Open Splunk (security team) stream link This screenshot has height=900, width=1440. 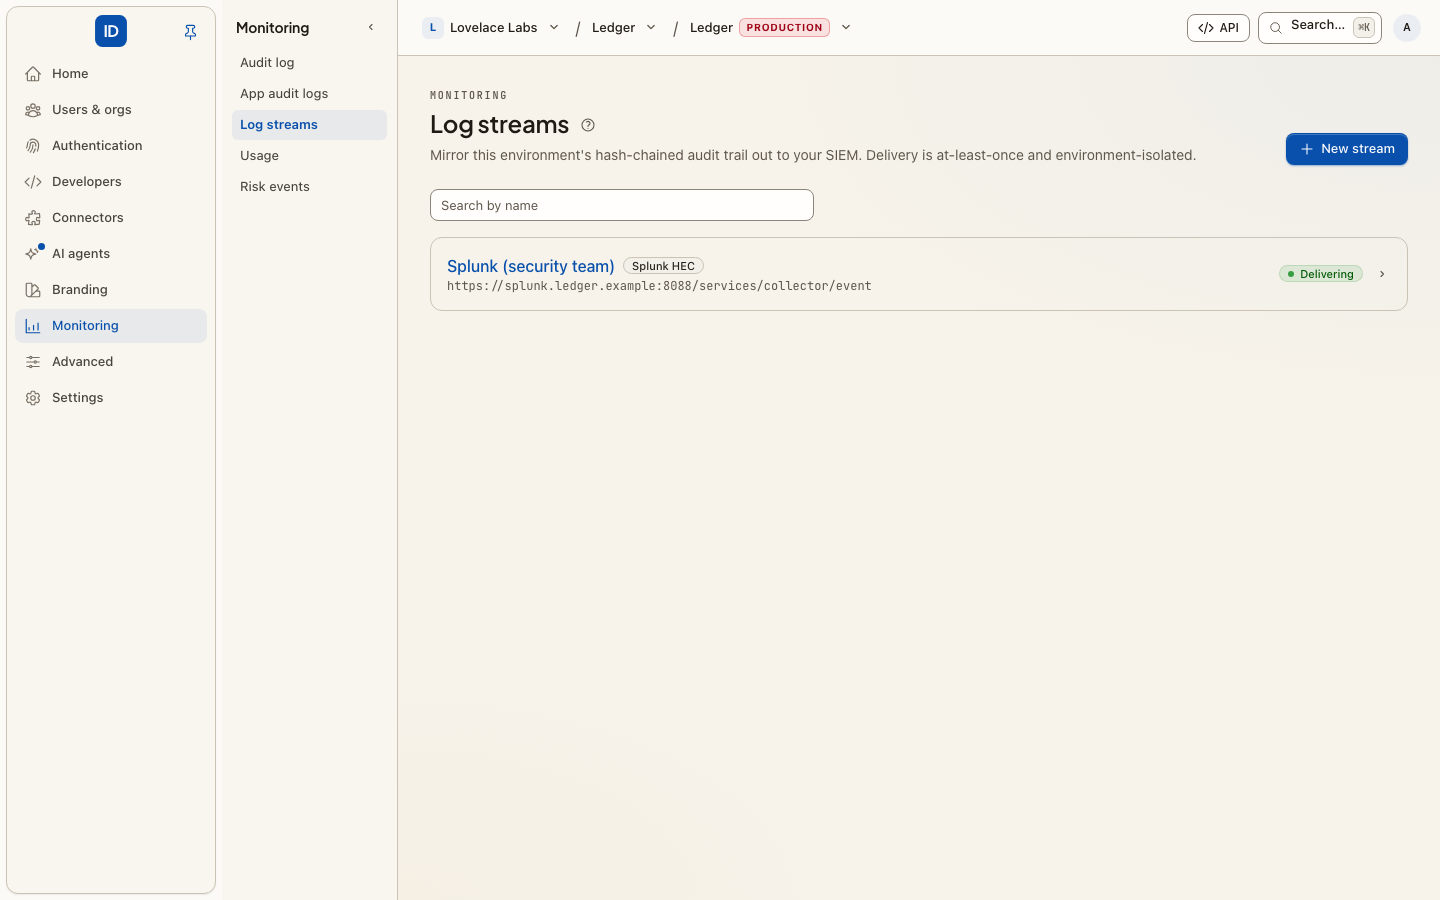pyautogui.click(x=530, y=266)
